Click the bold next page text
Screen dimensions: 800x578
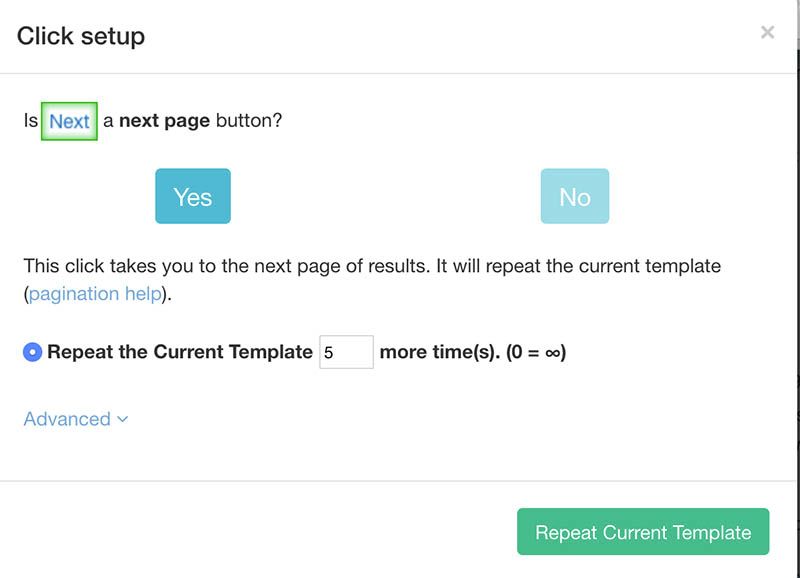coord(164,121)
